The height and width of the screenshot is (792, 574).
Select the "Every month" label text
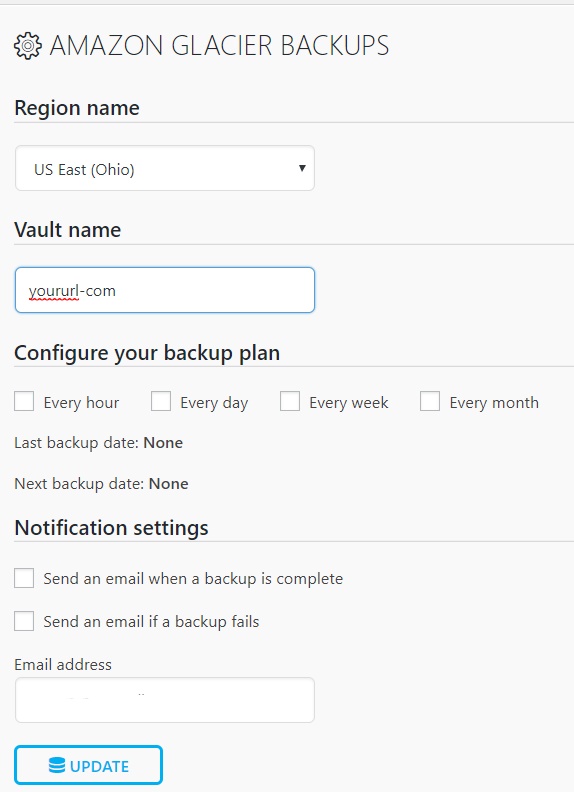tap(494, 403)
